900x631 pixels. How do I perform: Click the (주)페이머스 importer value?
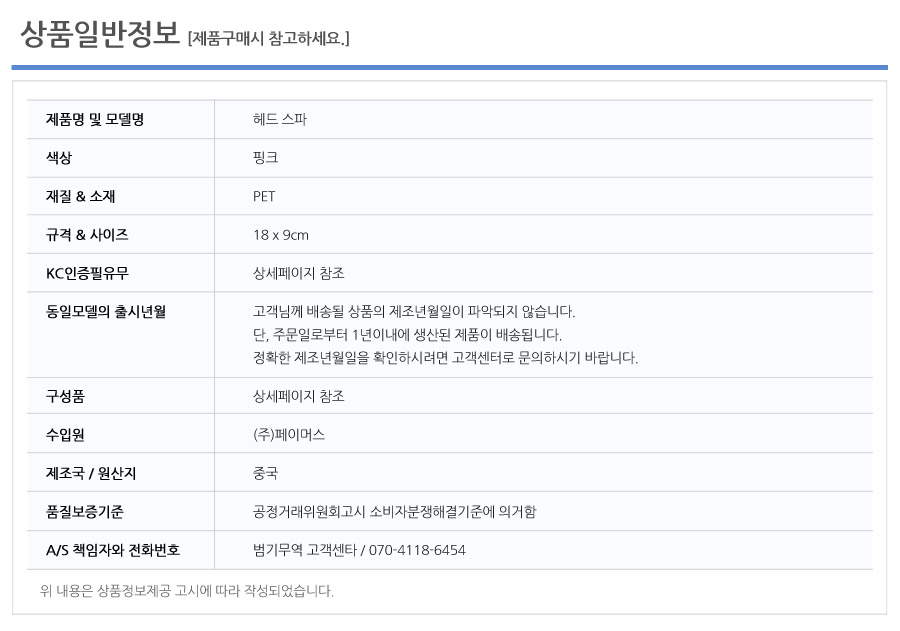pos(289,435)
